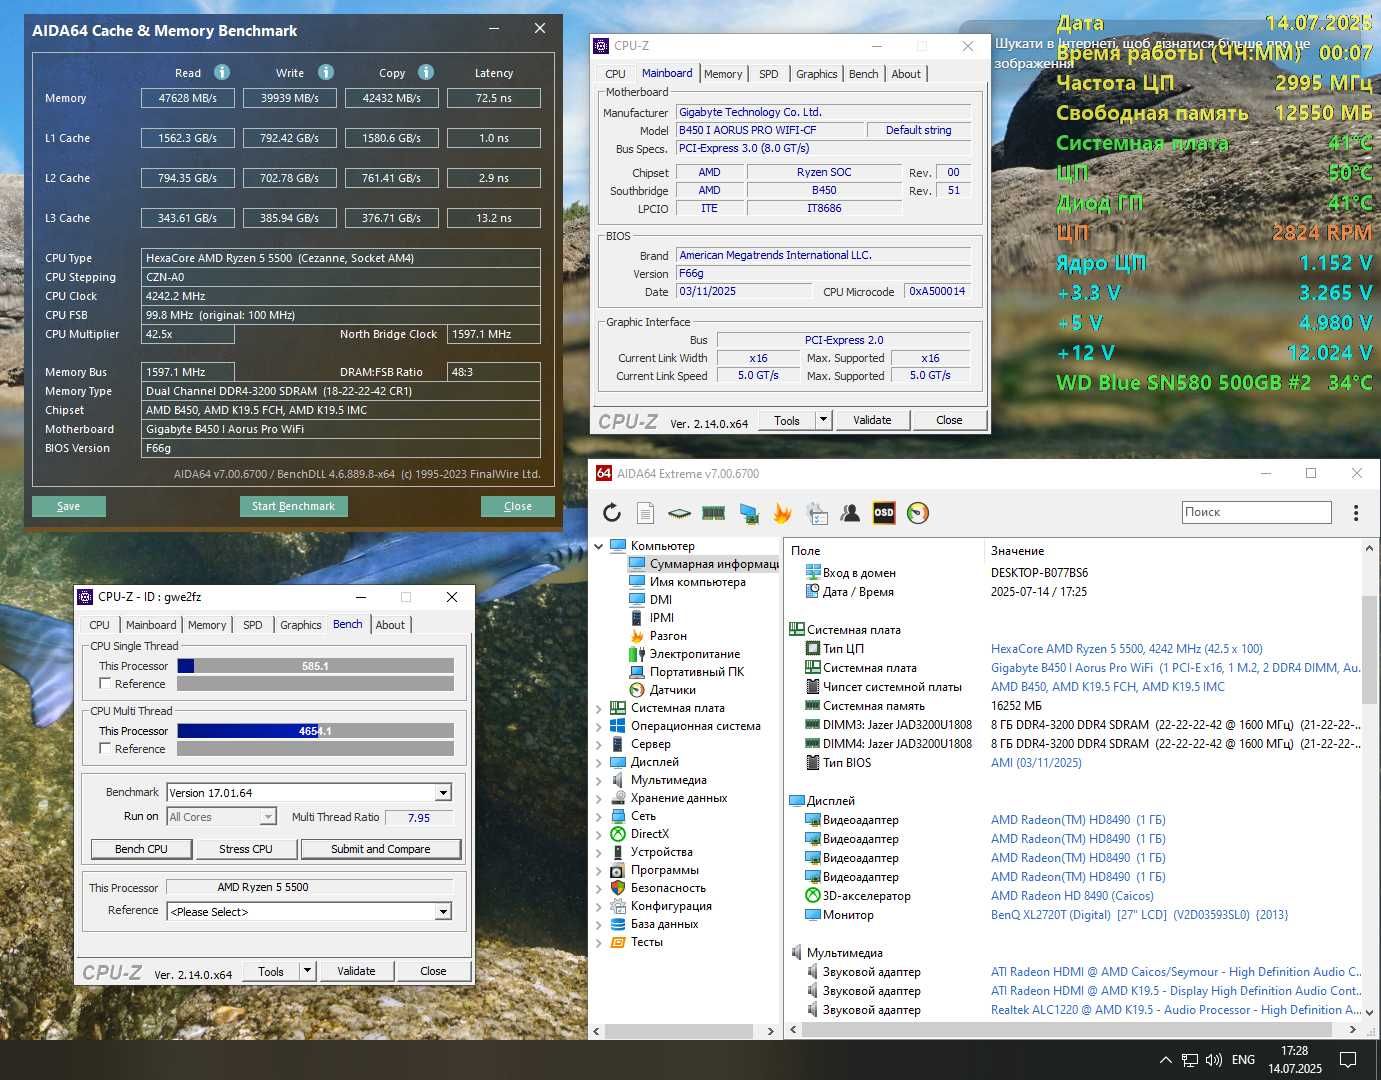Click the flame stability test icon in toolbar
Viewport: 1381px width, 1080px height.
point(782,513)
